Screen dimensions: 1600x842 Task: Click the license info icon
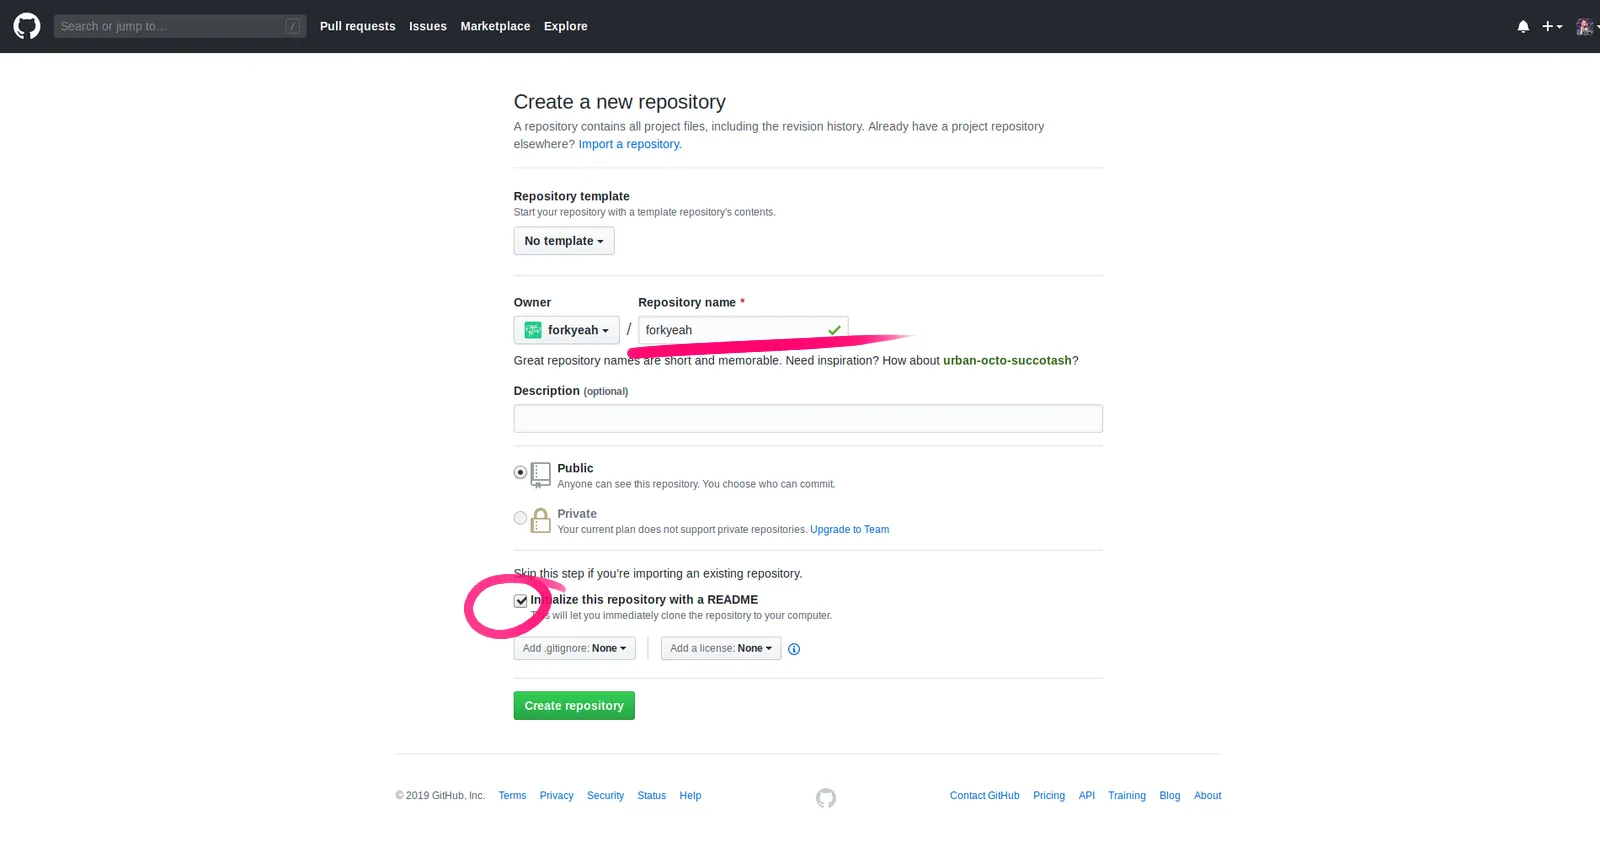point(794,649)
